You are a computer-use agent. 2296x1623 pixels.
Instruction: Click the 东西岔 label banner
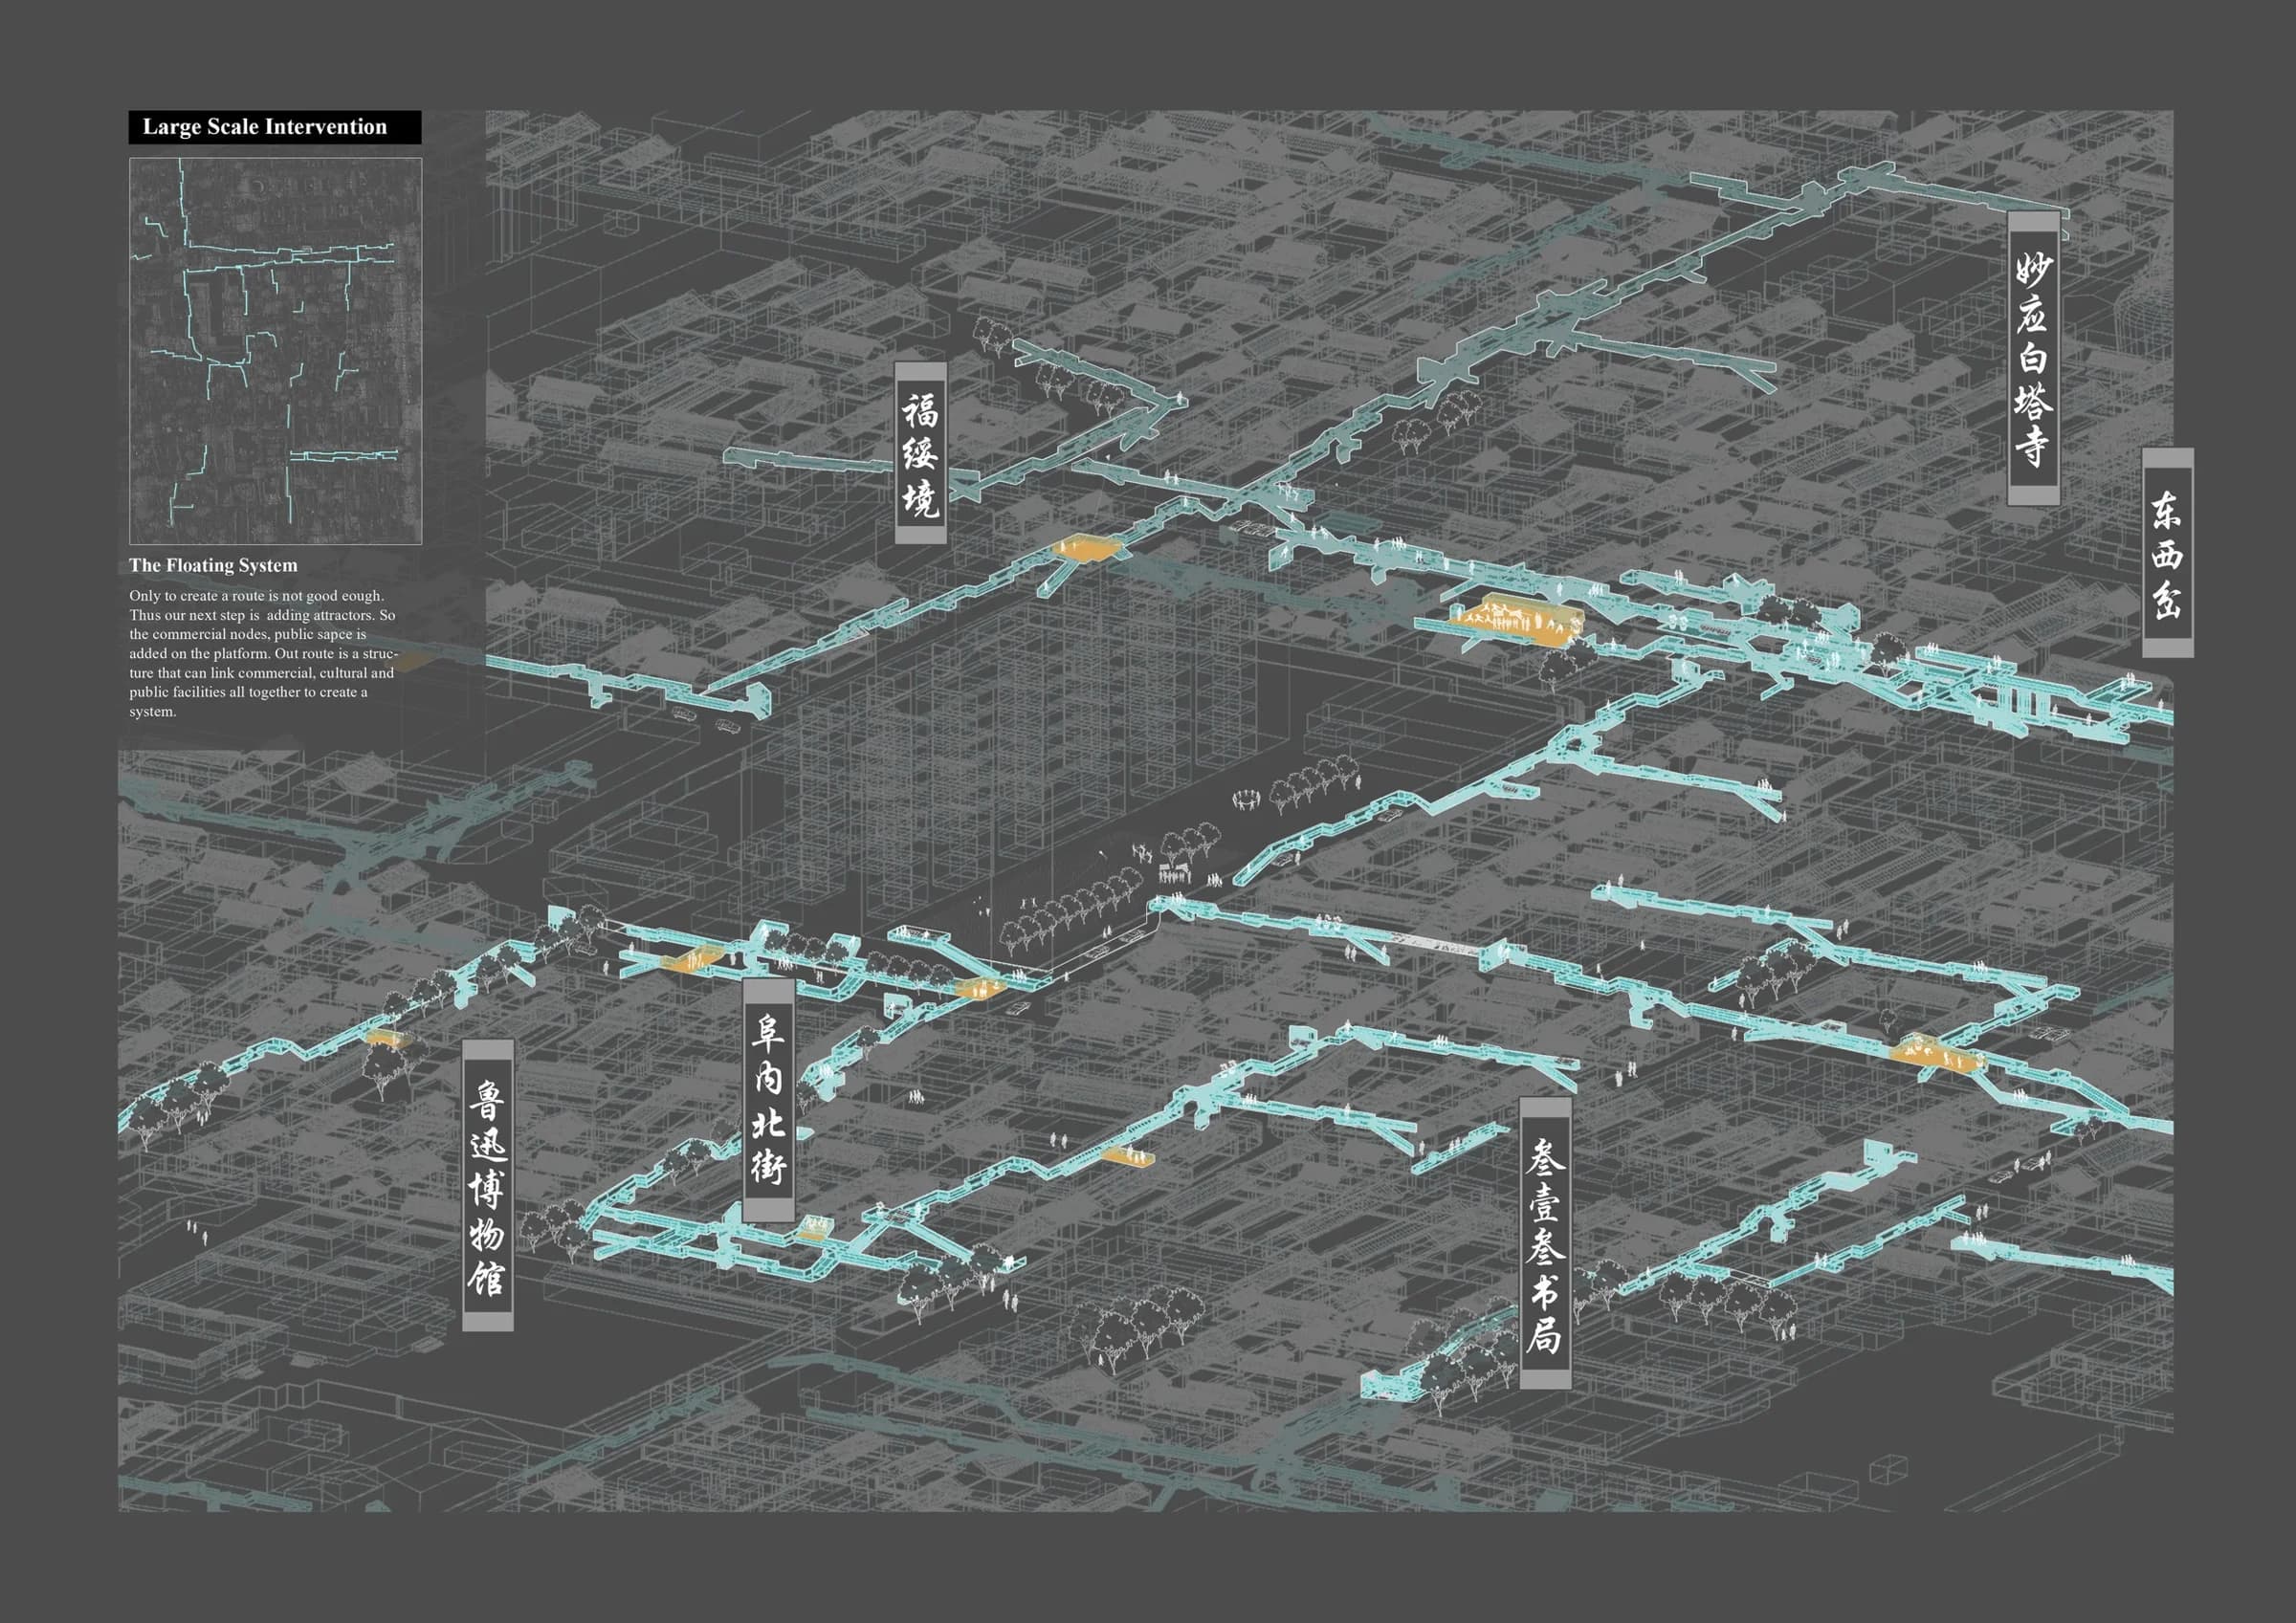tap(2167, 552)
